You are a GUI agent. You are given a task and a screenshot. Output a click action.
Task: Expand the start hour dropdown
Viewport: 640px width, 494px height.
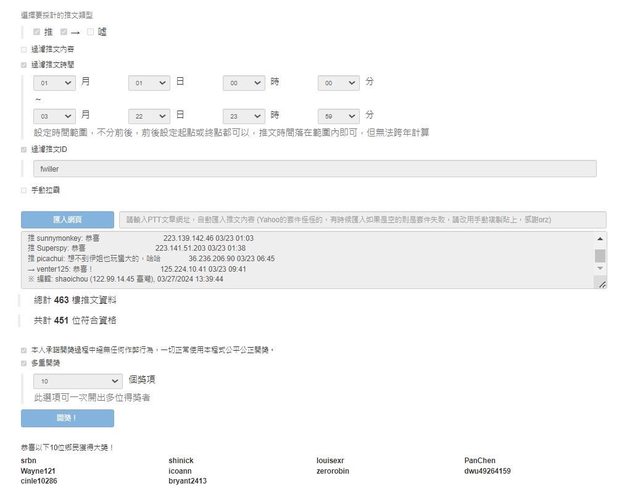244,83
